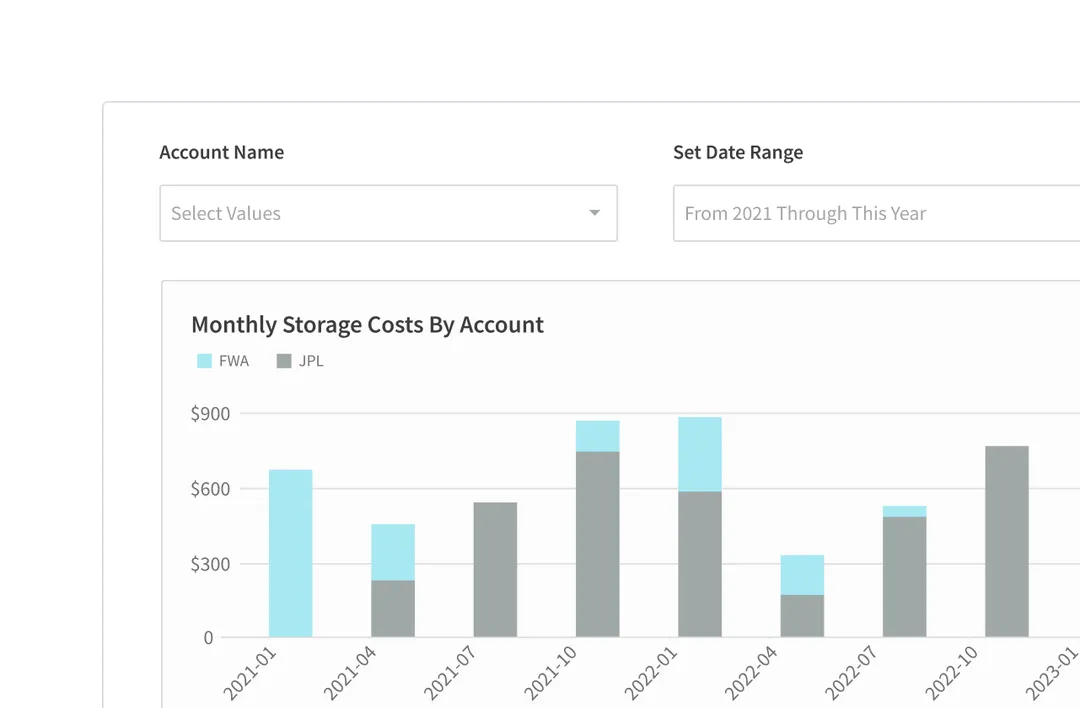Click the 2022-10 gray bar

tap(1008, 540)
